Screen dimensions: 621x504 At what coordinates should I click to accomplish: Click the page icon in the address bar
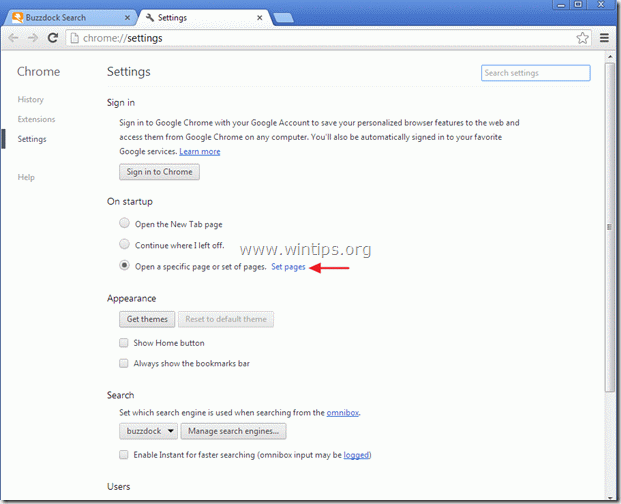[74, 38]
